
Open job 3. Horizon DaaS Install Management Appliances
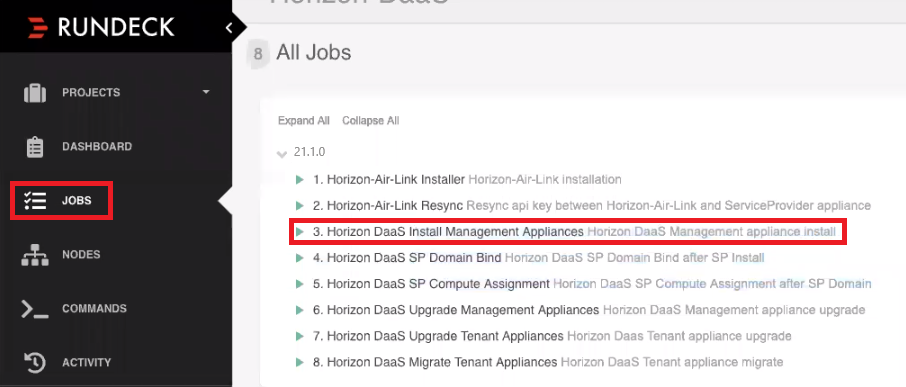pyautogui.click(x=448, y=232)
